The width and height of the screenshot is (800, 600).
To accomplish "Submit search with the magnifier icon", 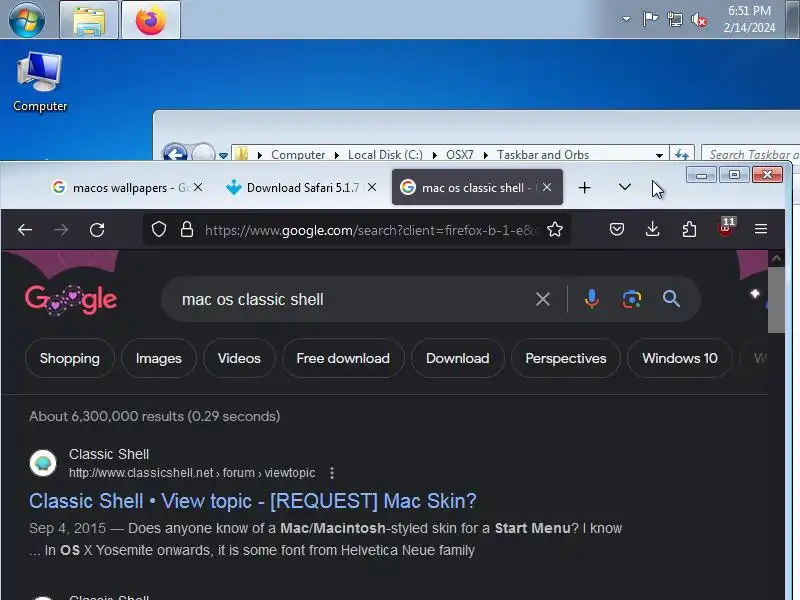I will [x=671, y=299].
